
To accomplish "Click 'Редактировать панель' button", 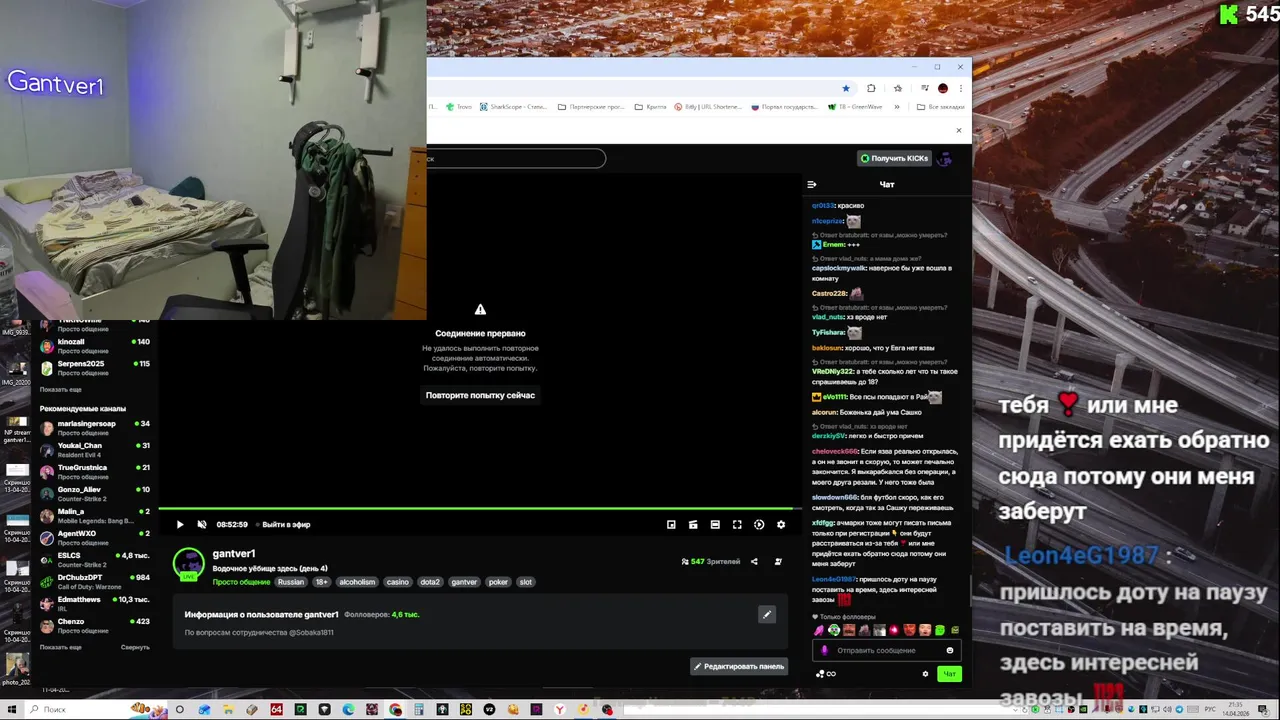I will pos(739,666).
